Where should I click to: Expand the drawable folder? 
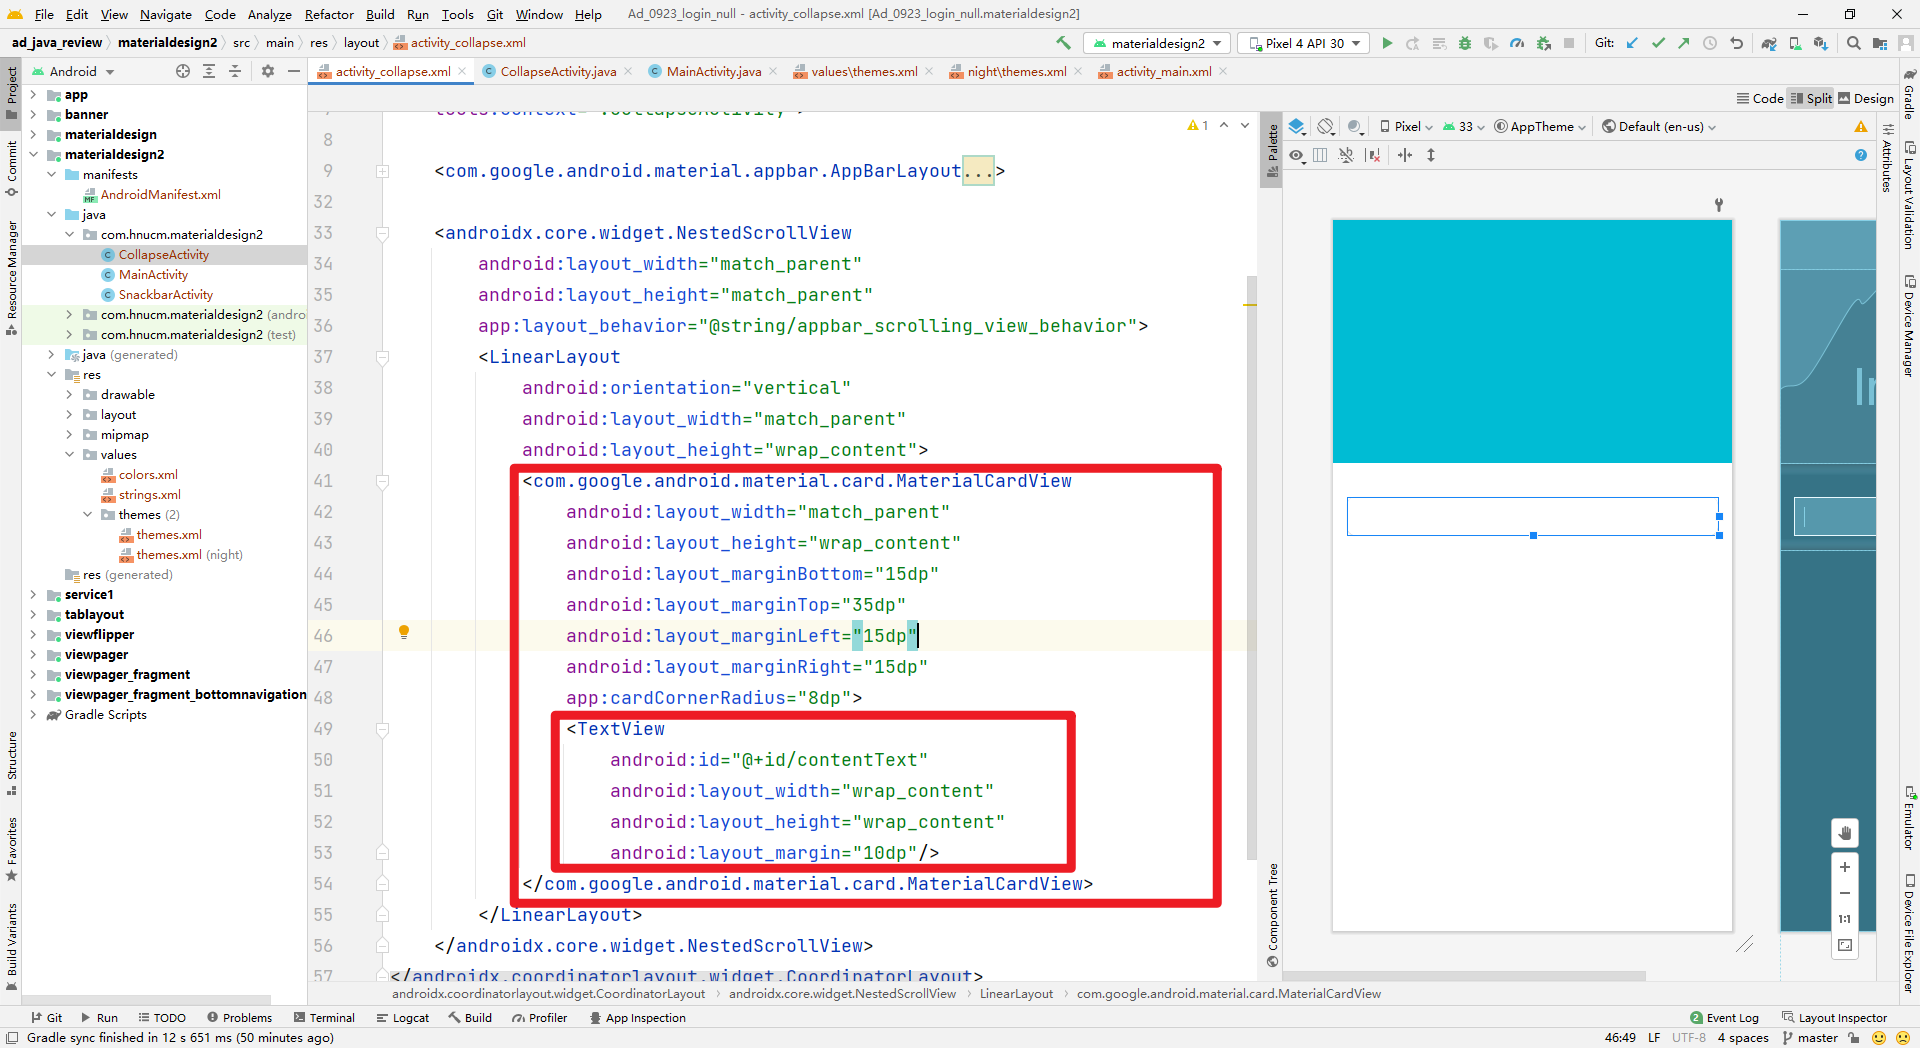(x=69, y=395)
